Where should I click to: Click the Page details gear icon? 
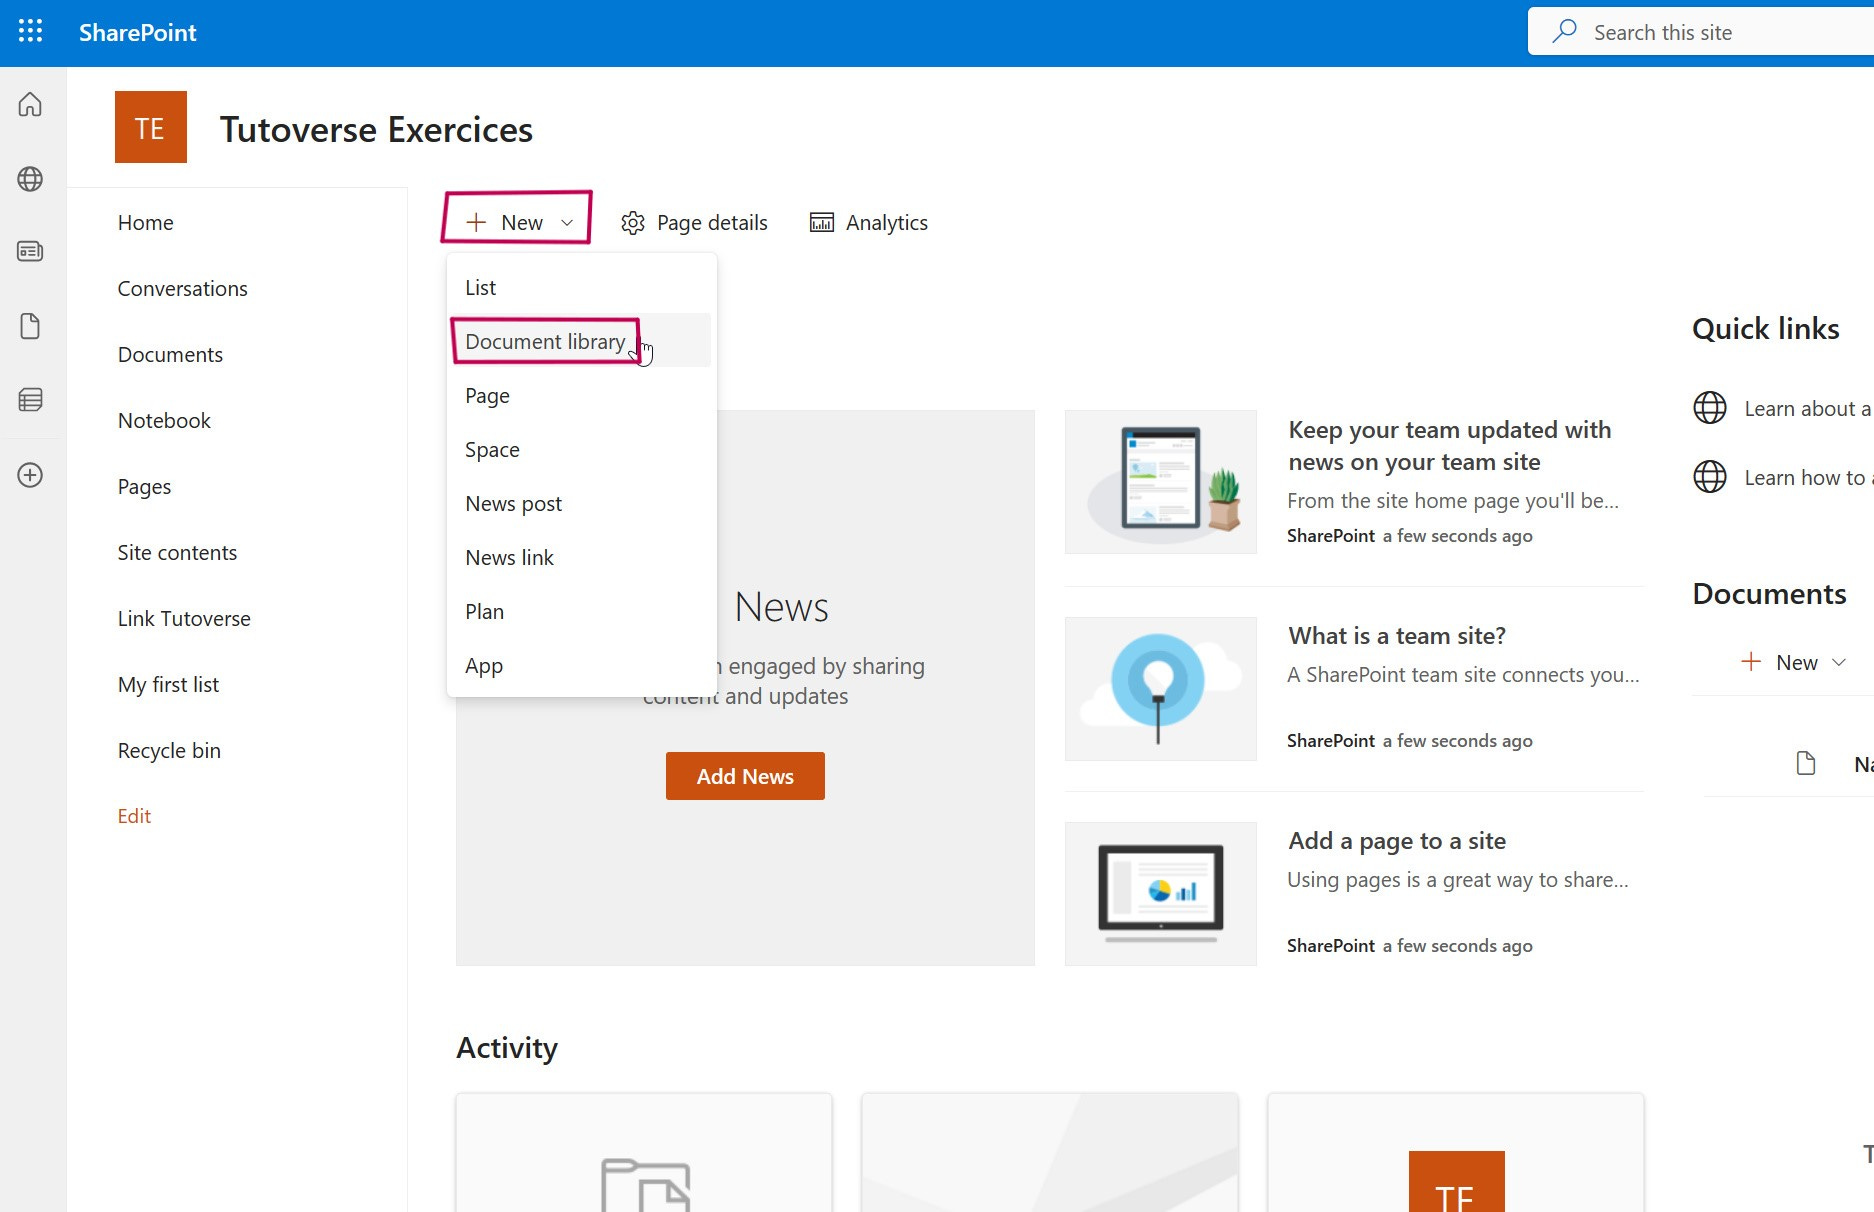(x=633, y=223)
